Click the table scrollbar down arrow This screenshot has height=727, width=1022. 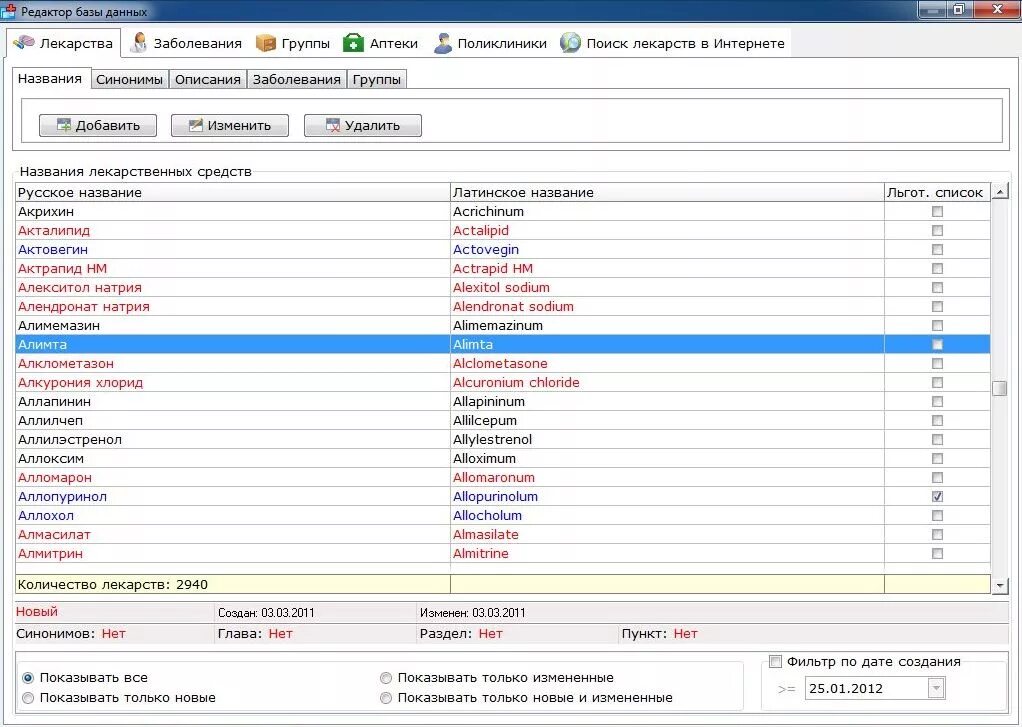click(1000, 586)
